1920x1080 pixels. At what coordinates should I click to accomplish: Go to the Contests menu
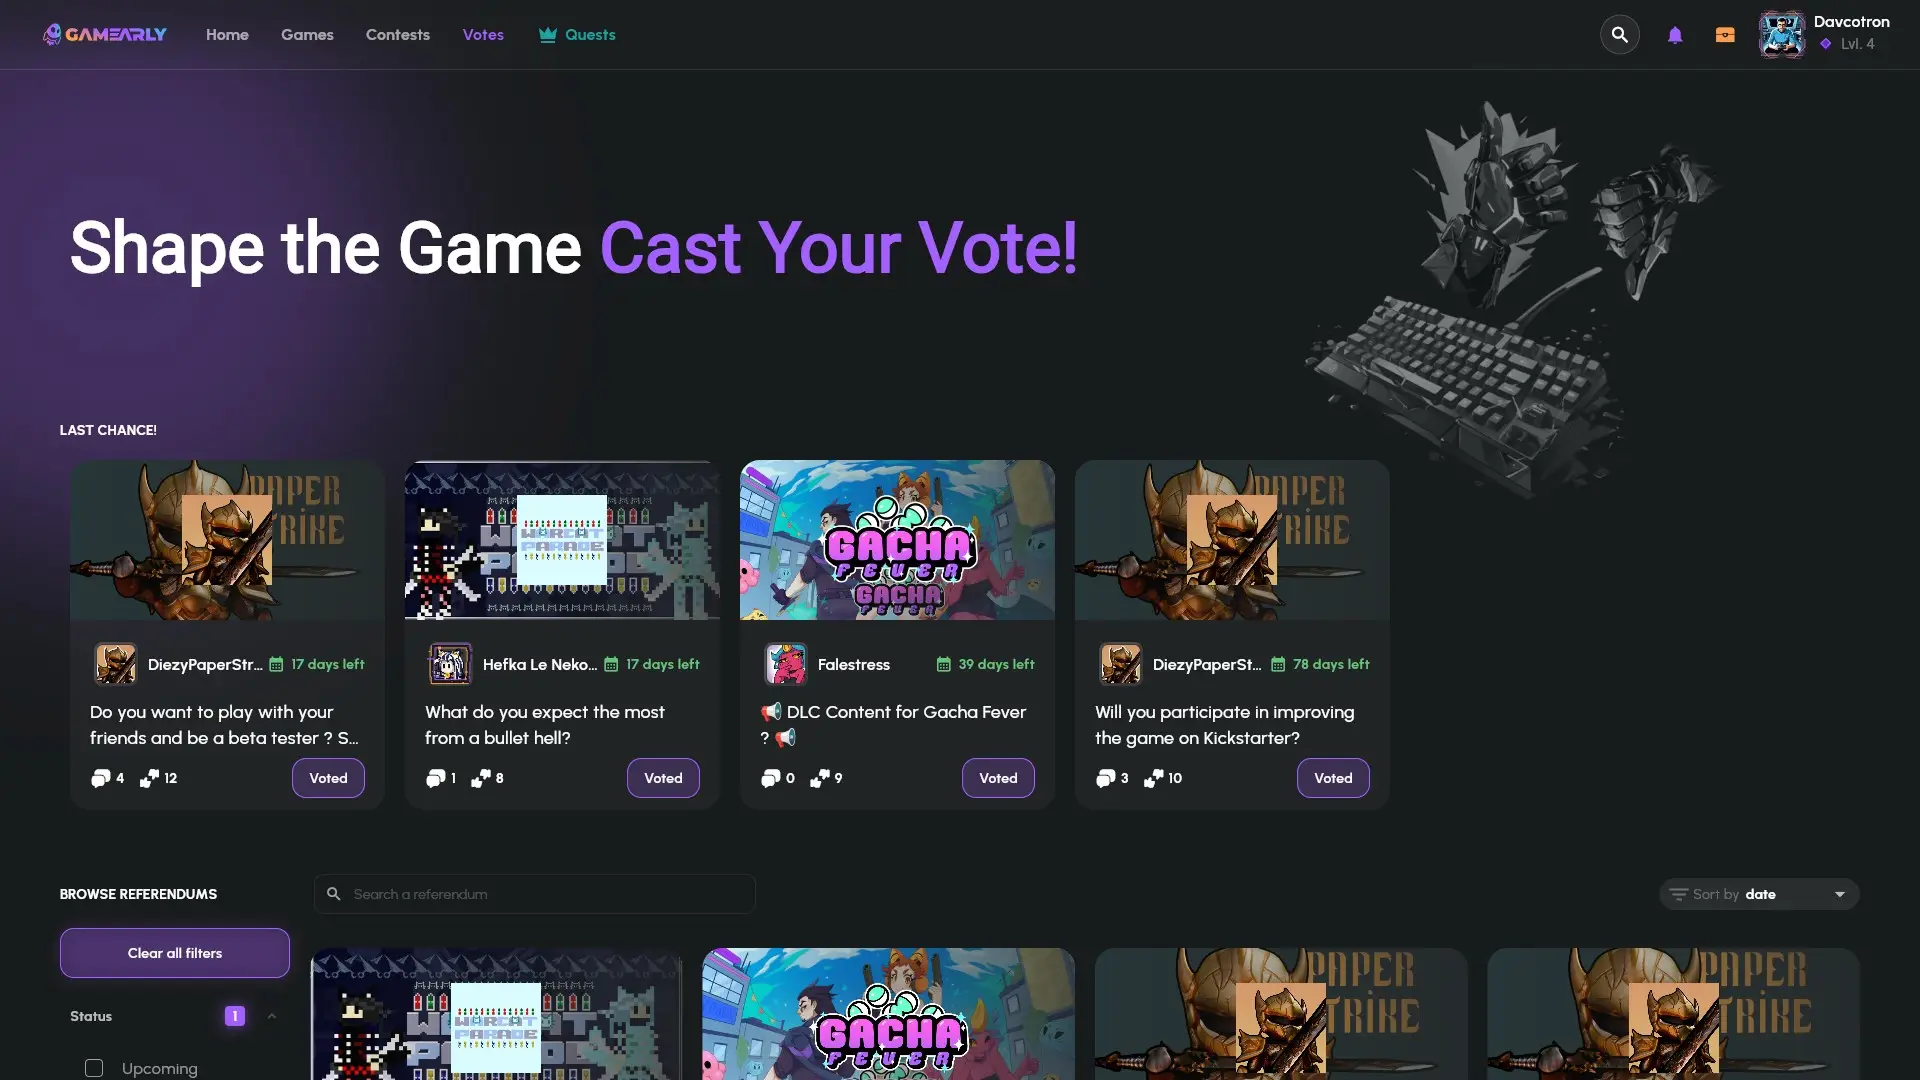pyautogui.click(x=398, y=35)
